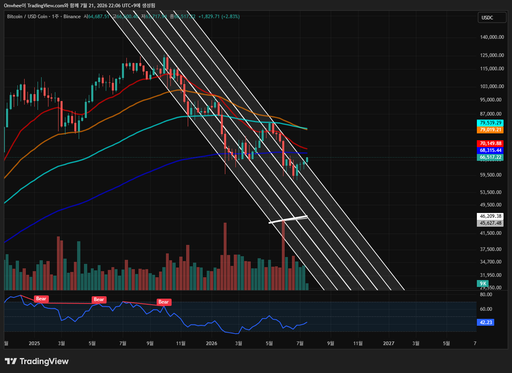Click the 125,000.00 price axis level
This screenshot has width=512, height=373.
point(492,55)
